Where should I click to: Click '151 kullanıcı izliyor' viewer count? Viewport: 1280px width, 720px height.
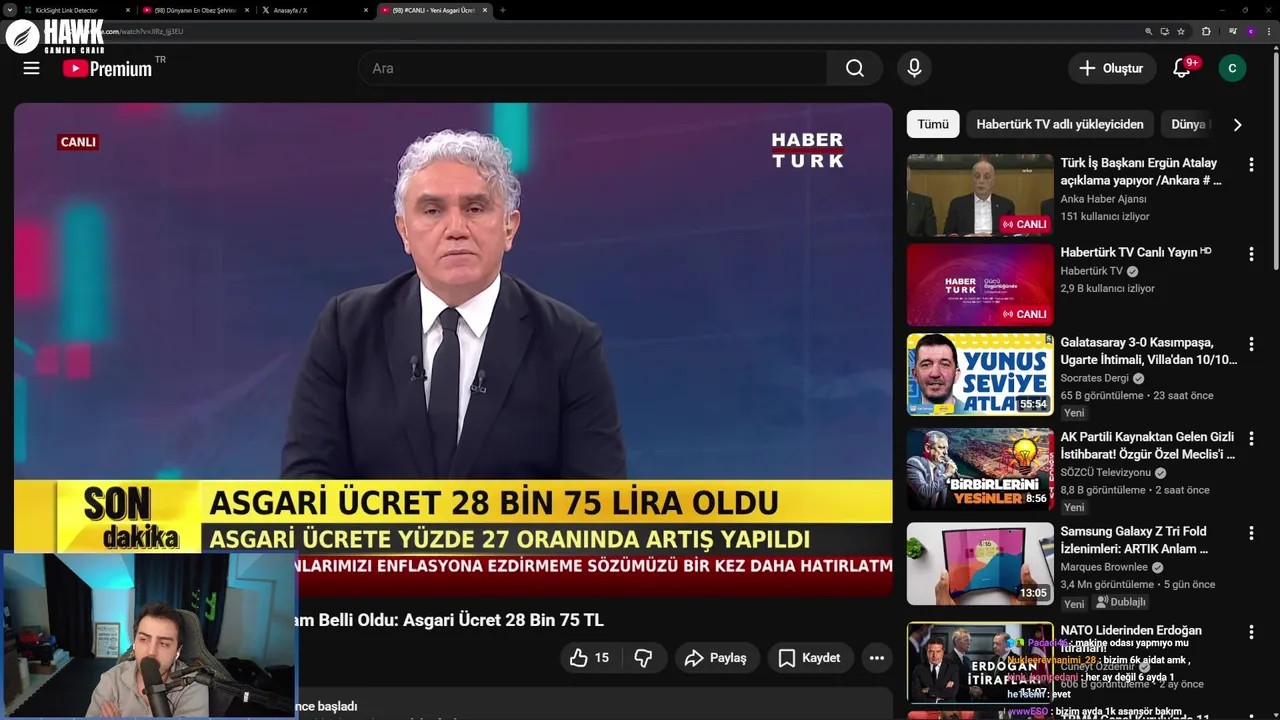pos(1105,216)
